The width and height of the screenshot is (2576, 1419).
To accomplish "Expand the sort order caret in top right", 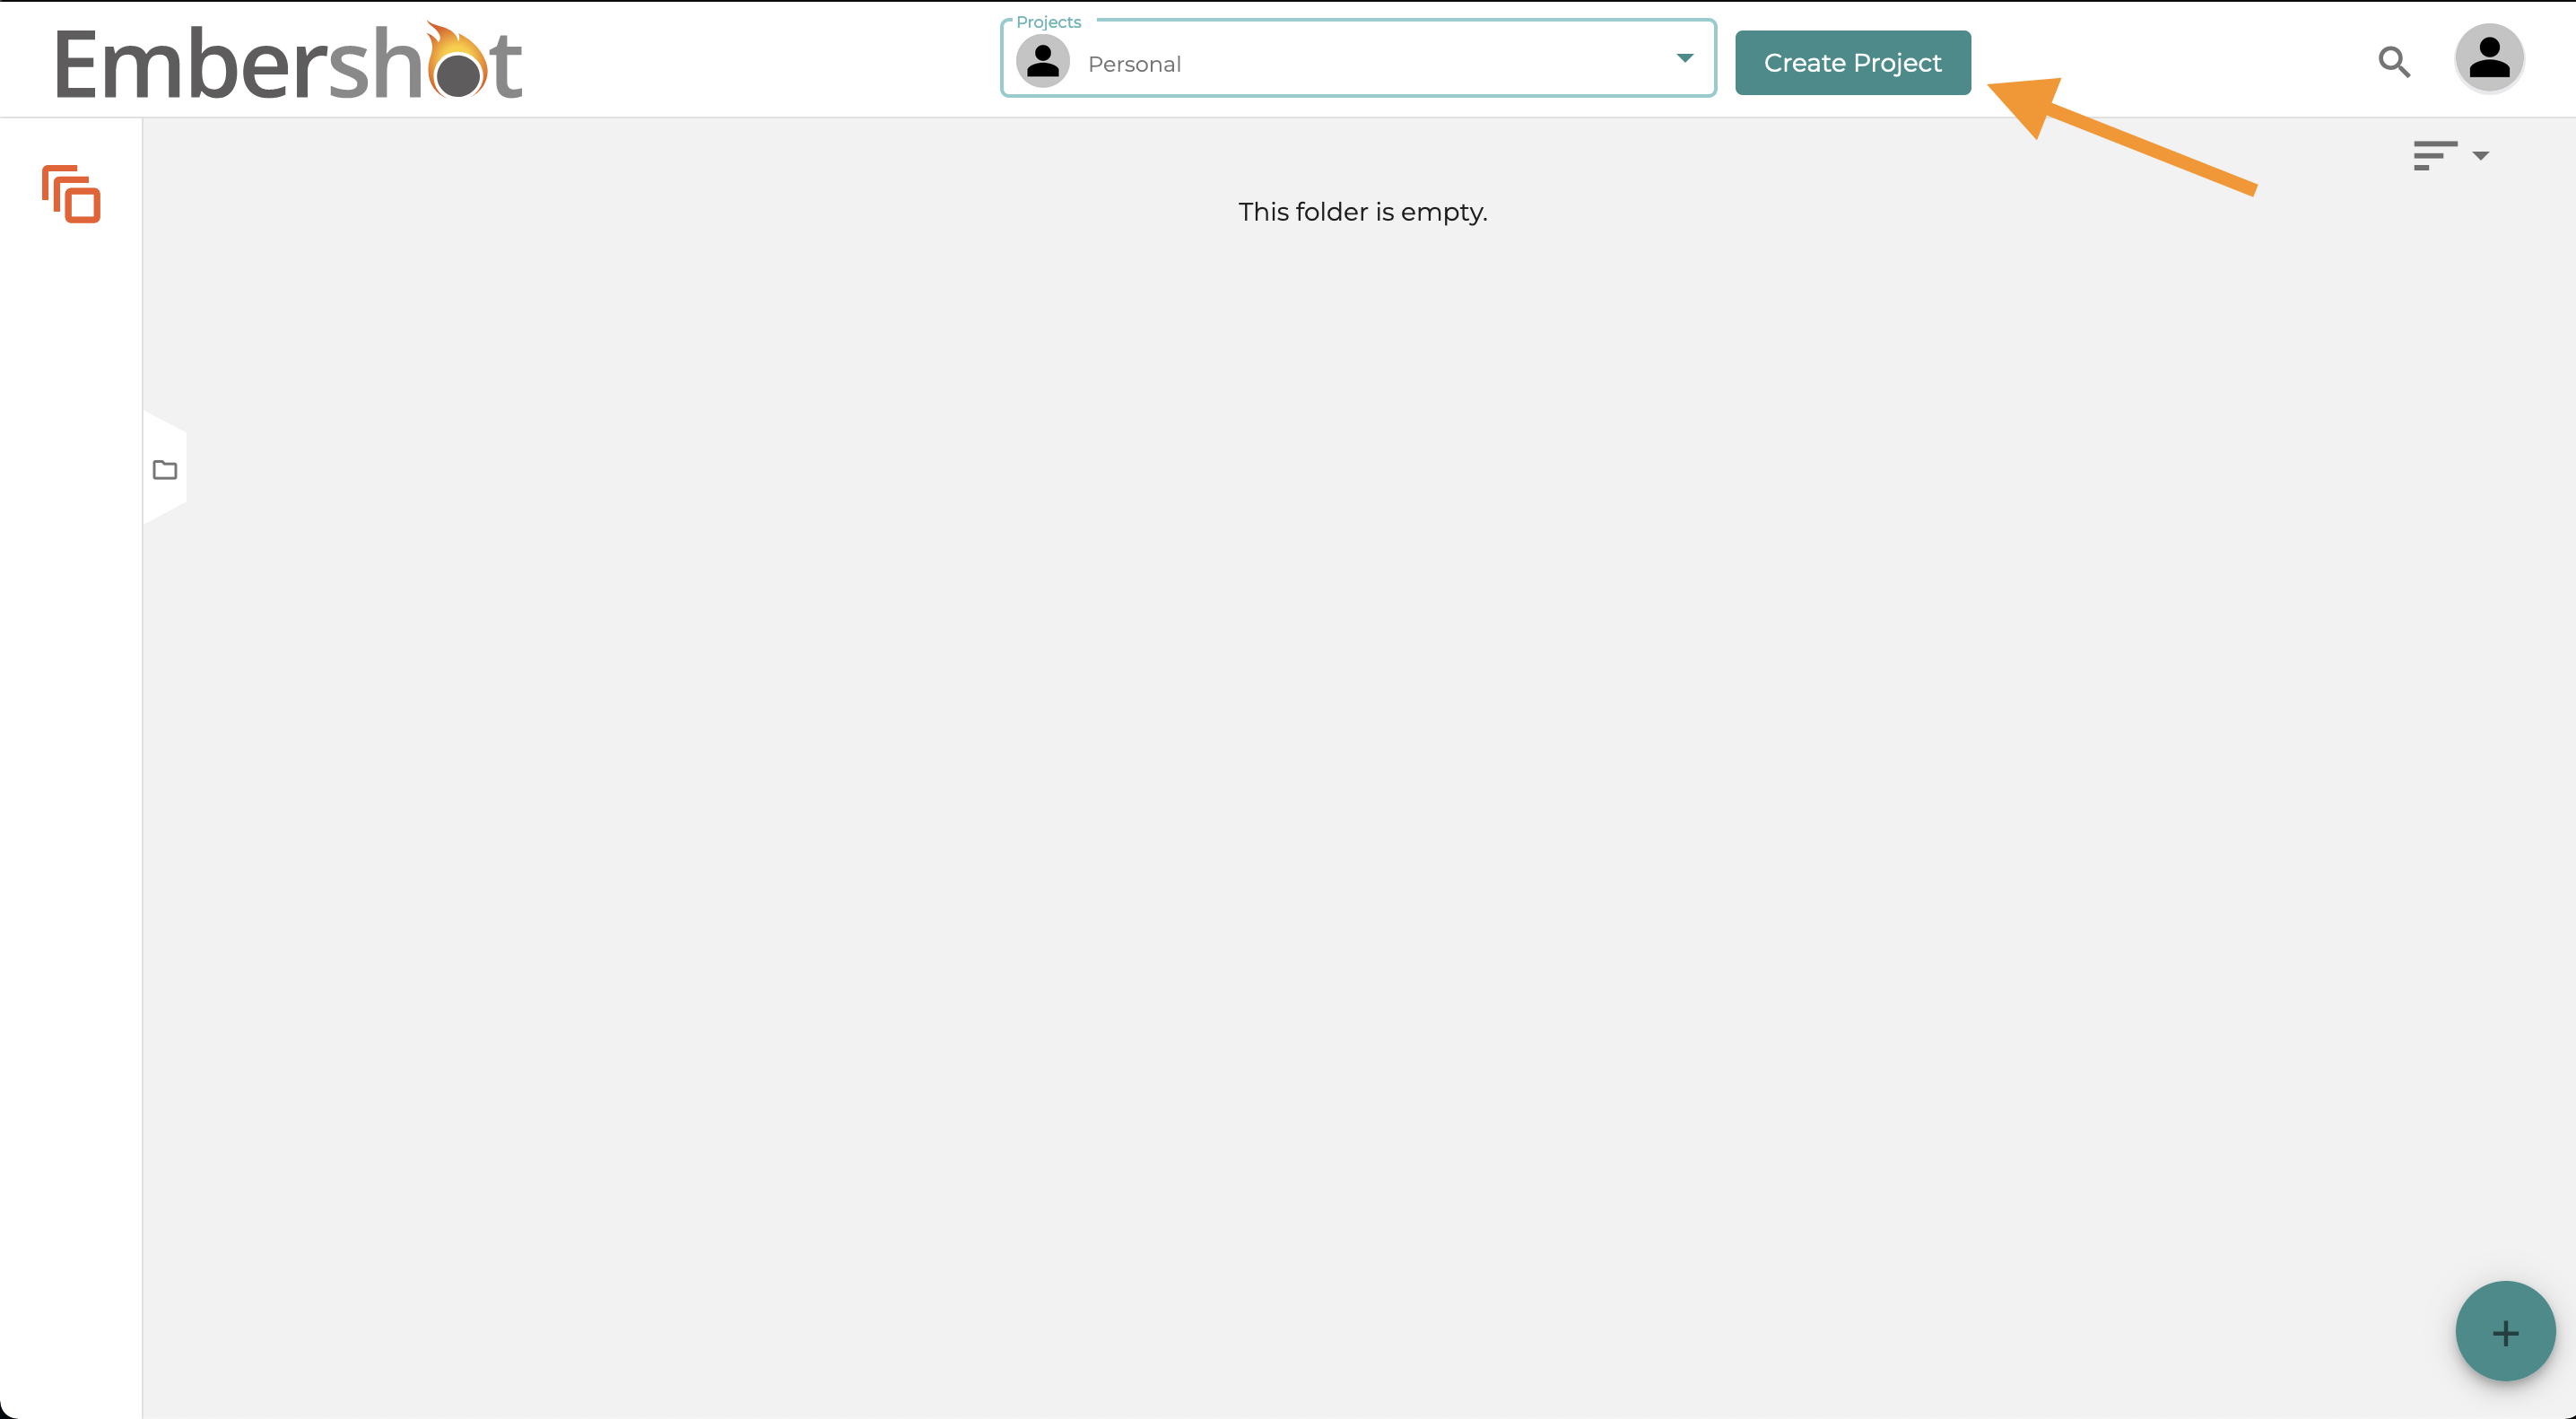I will click(x=2480, y=157).
